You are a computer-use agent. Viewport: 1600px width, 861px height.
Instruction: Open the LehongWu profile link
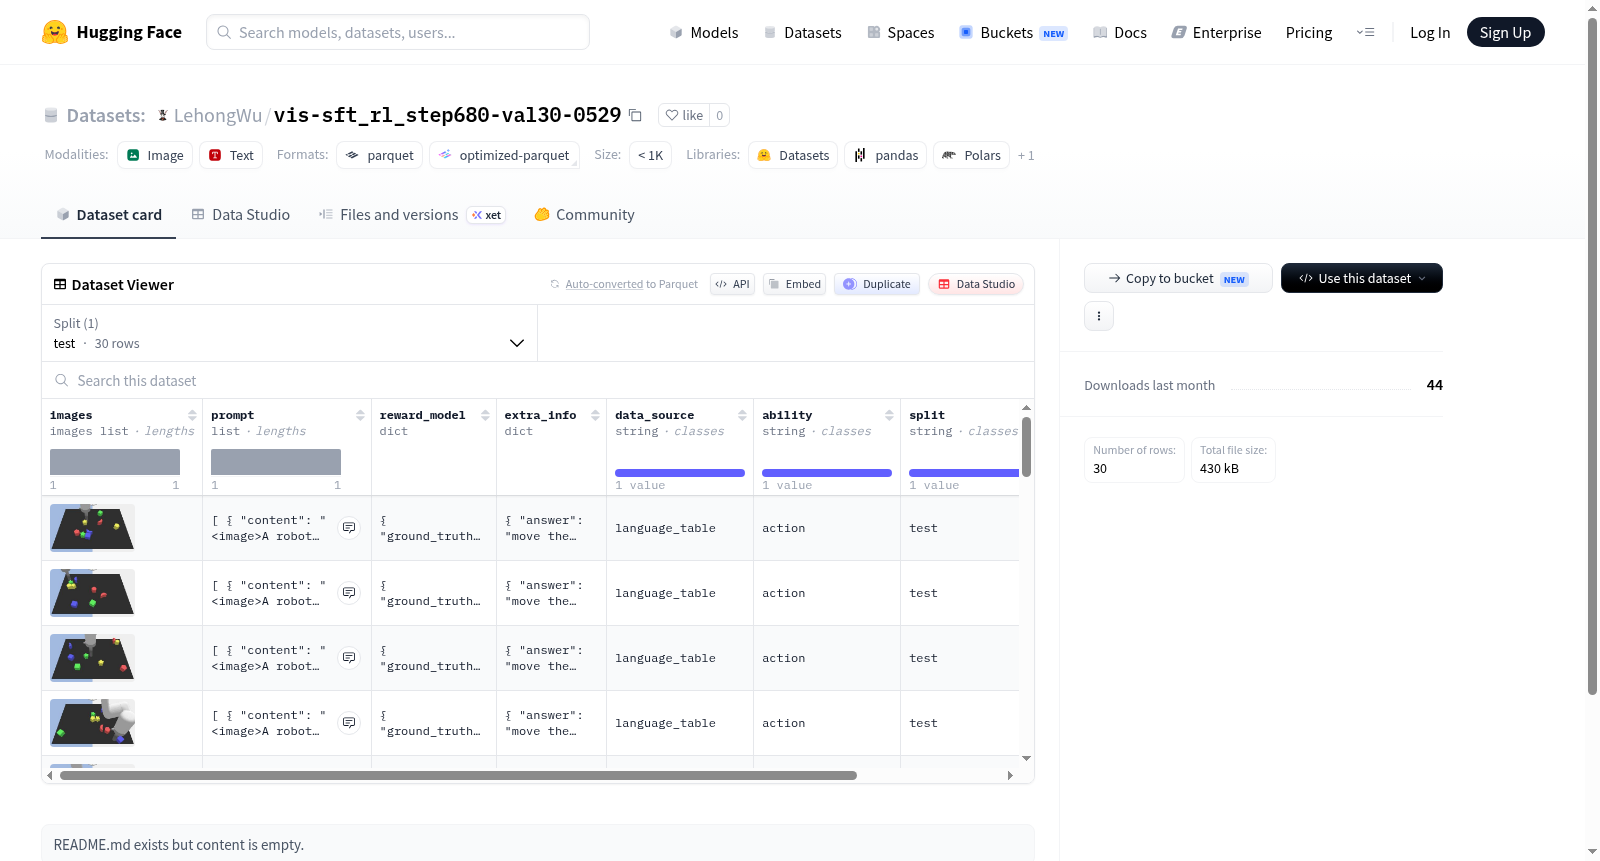coord(218,115)
